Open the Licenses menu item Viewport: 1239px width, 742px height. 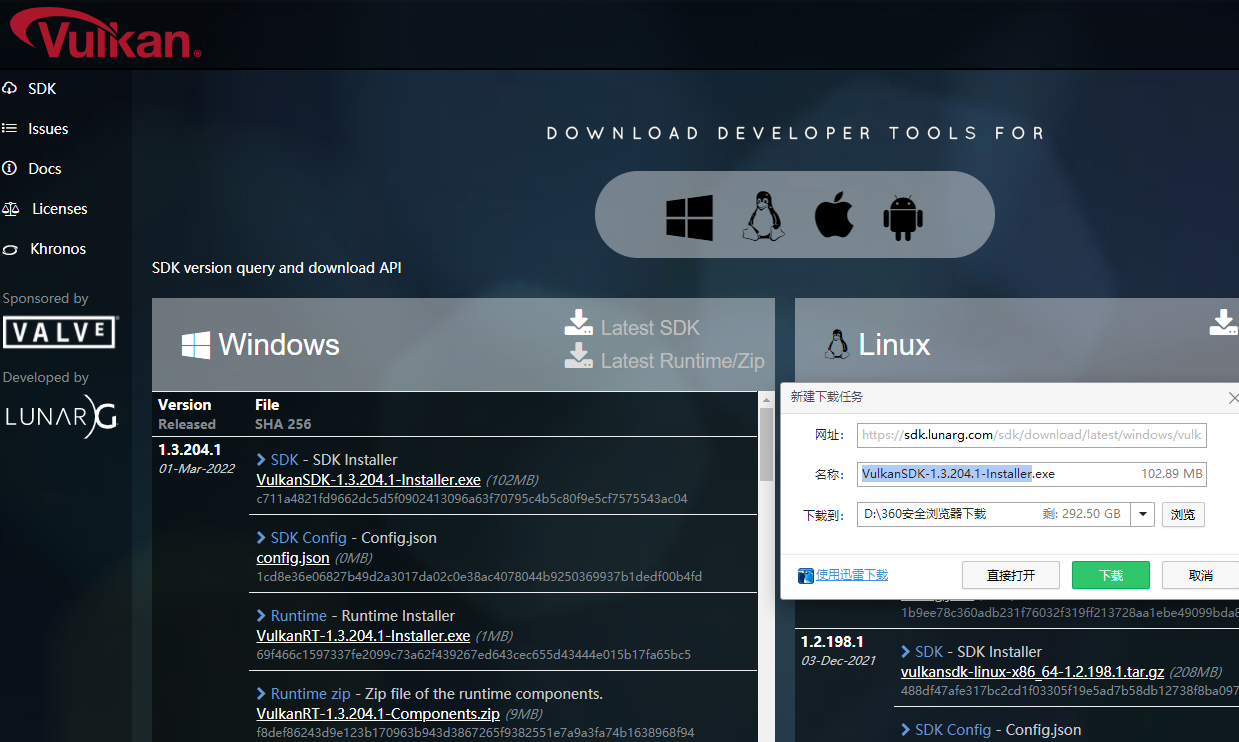pos(60,208)
